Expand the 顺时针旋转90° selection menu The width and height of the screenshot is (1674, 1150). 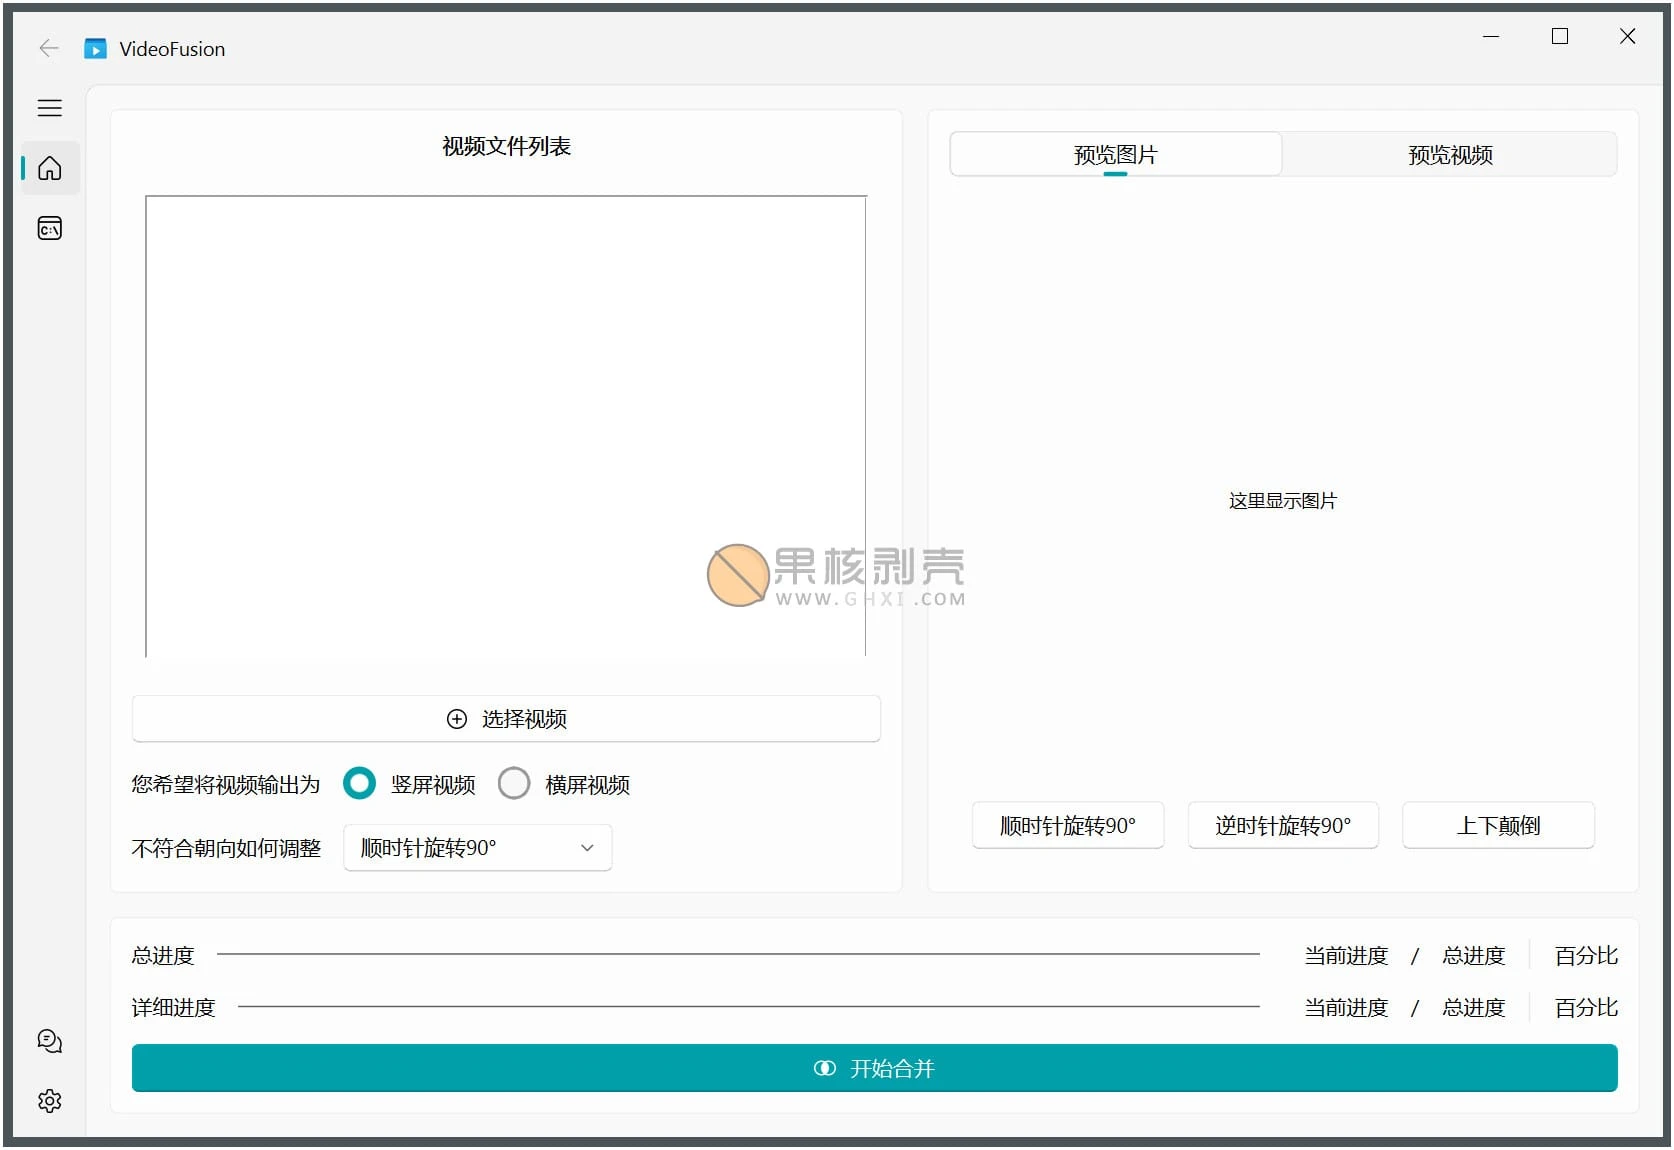point(477,847)
